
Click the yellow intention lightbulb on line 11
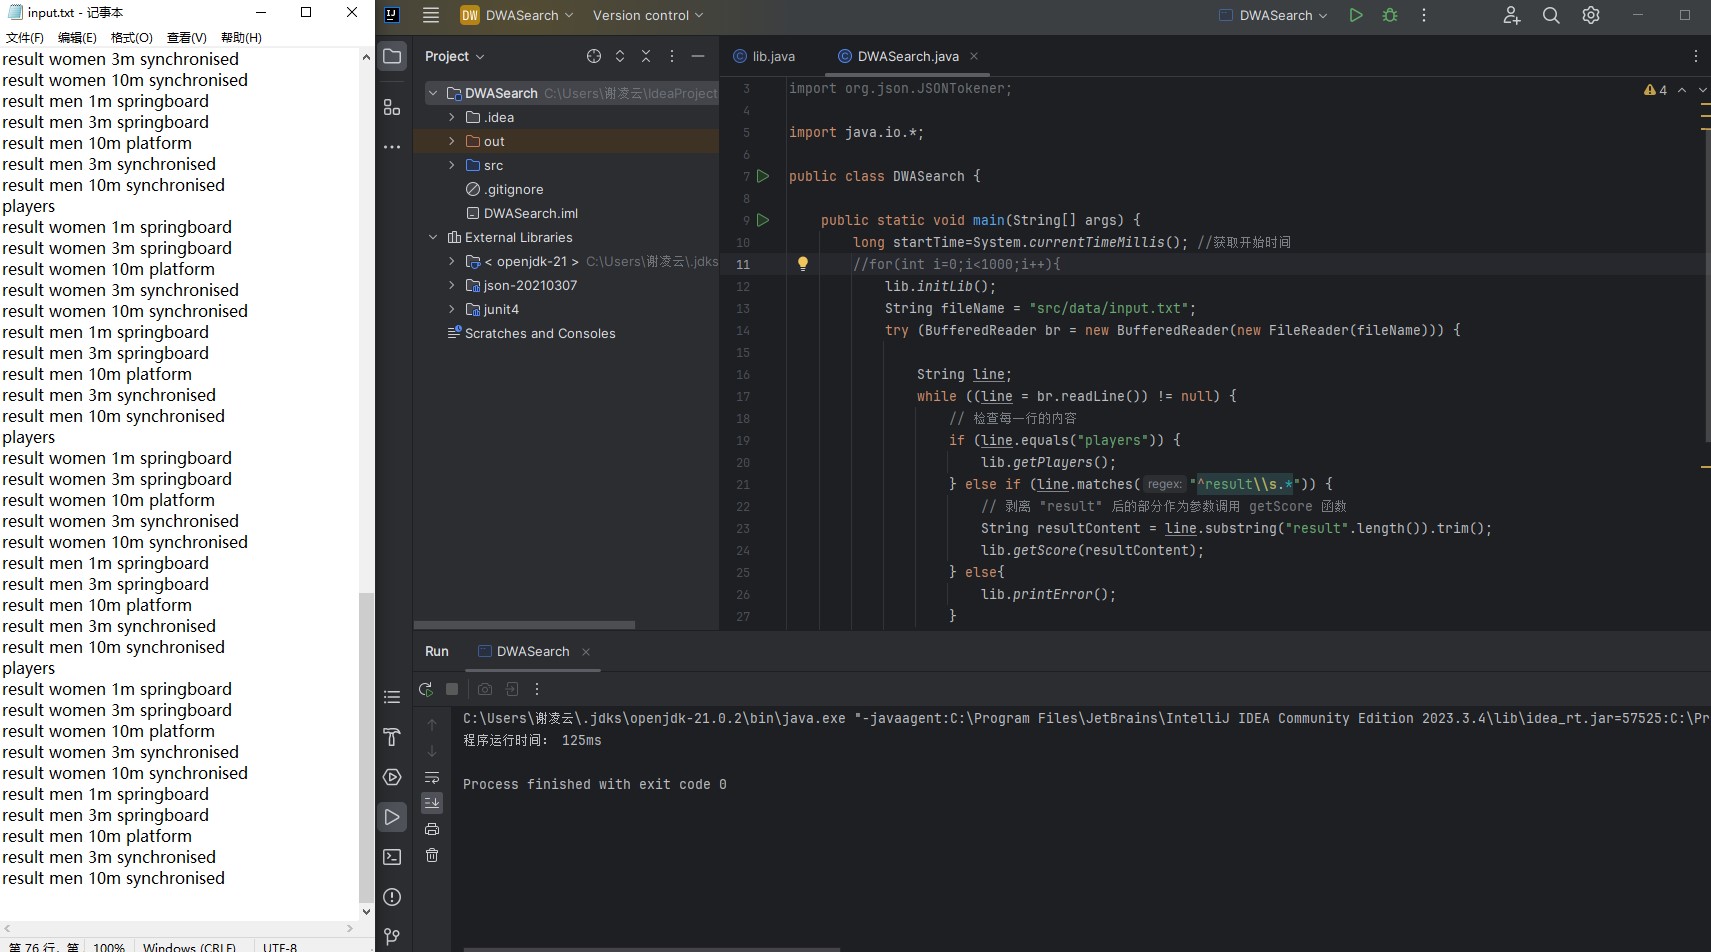(x=802, y=264)
